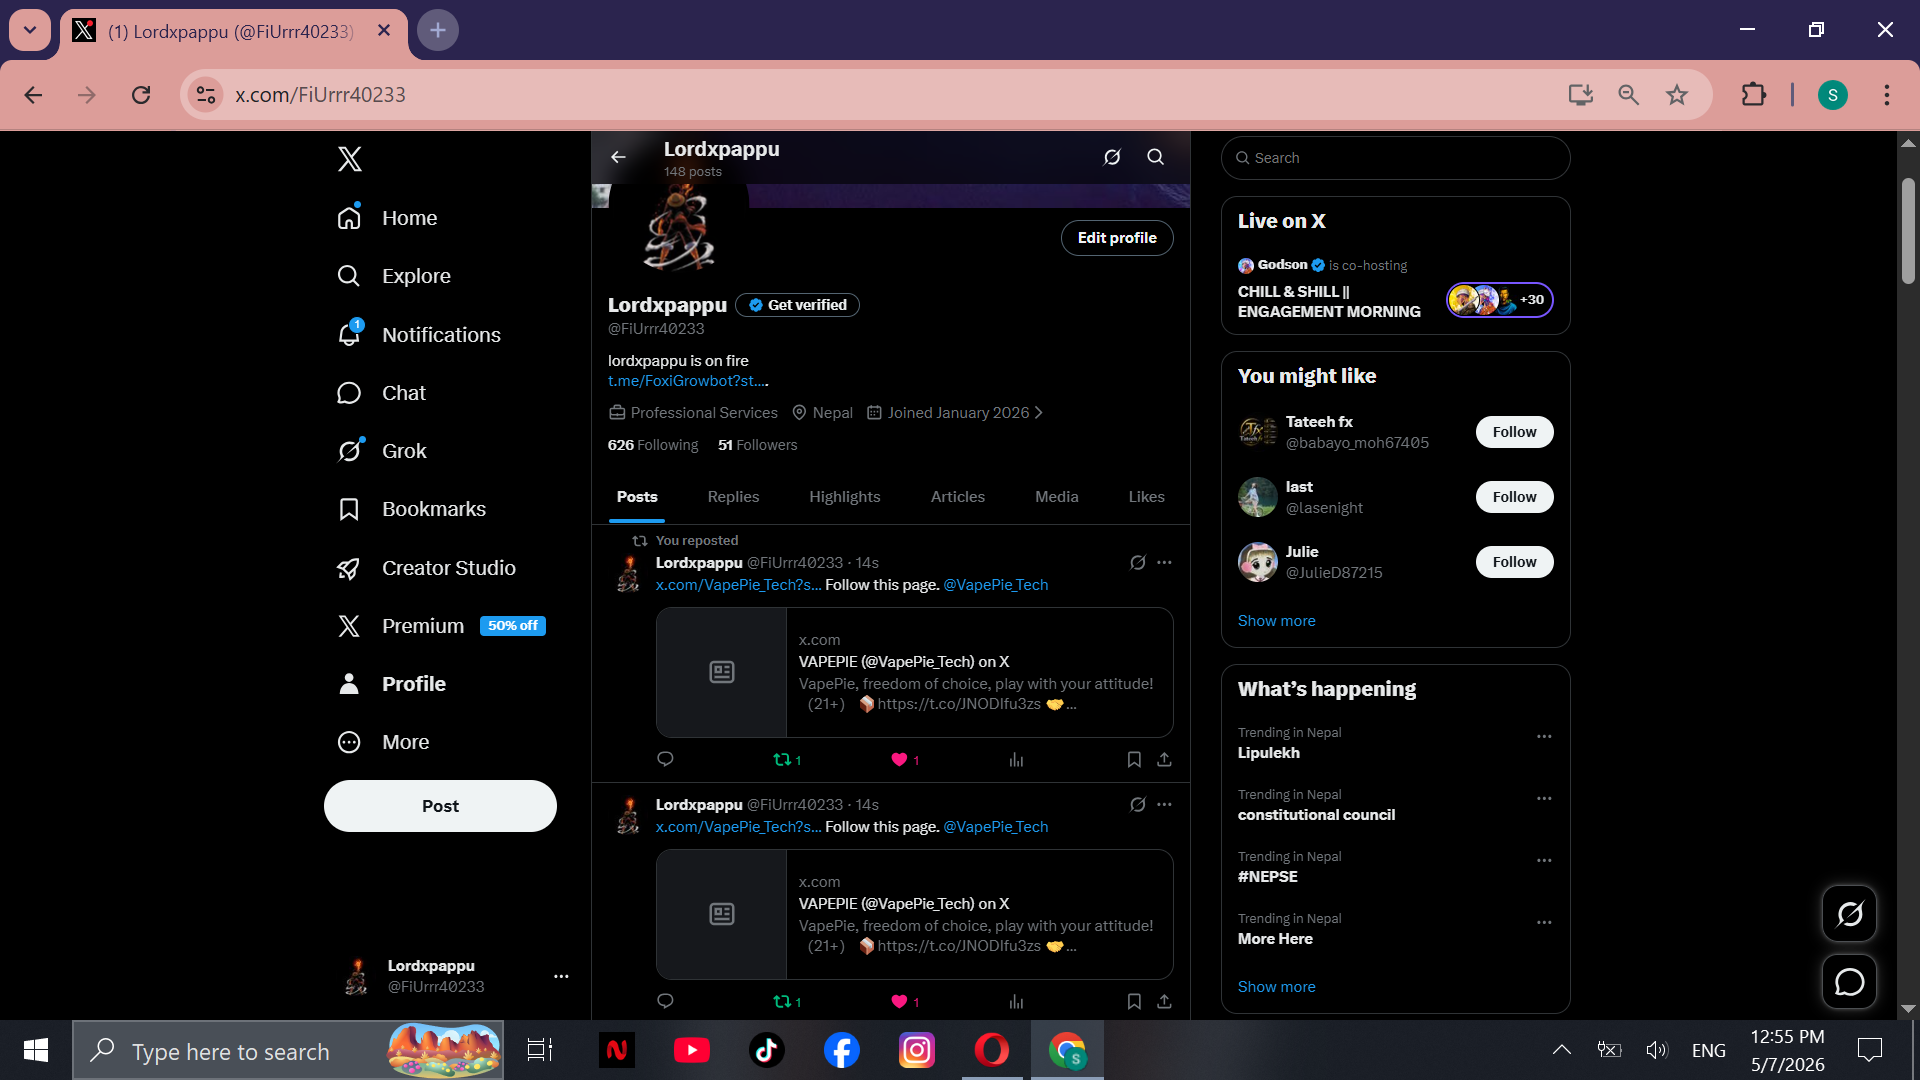Open Instagram from the taskbar
1920x1080 pixels.
point(917,1050)
